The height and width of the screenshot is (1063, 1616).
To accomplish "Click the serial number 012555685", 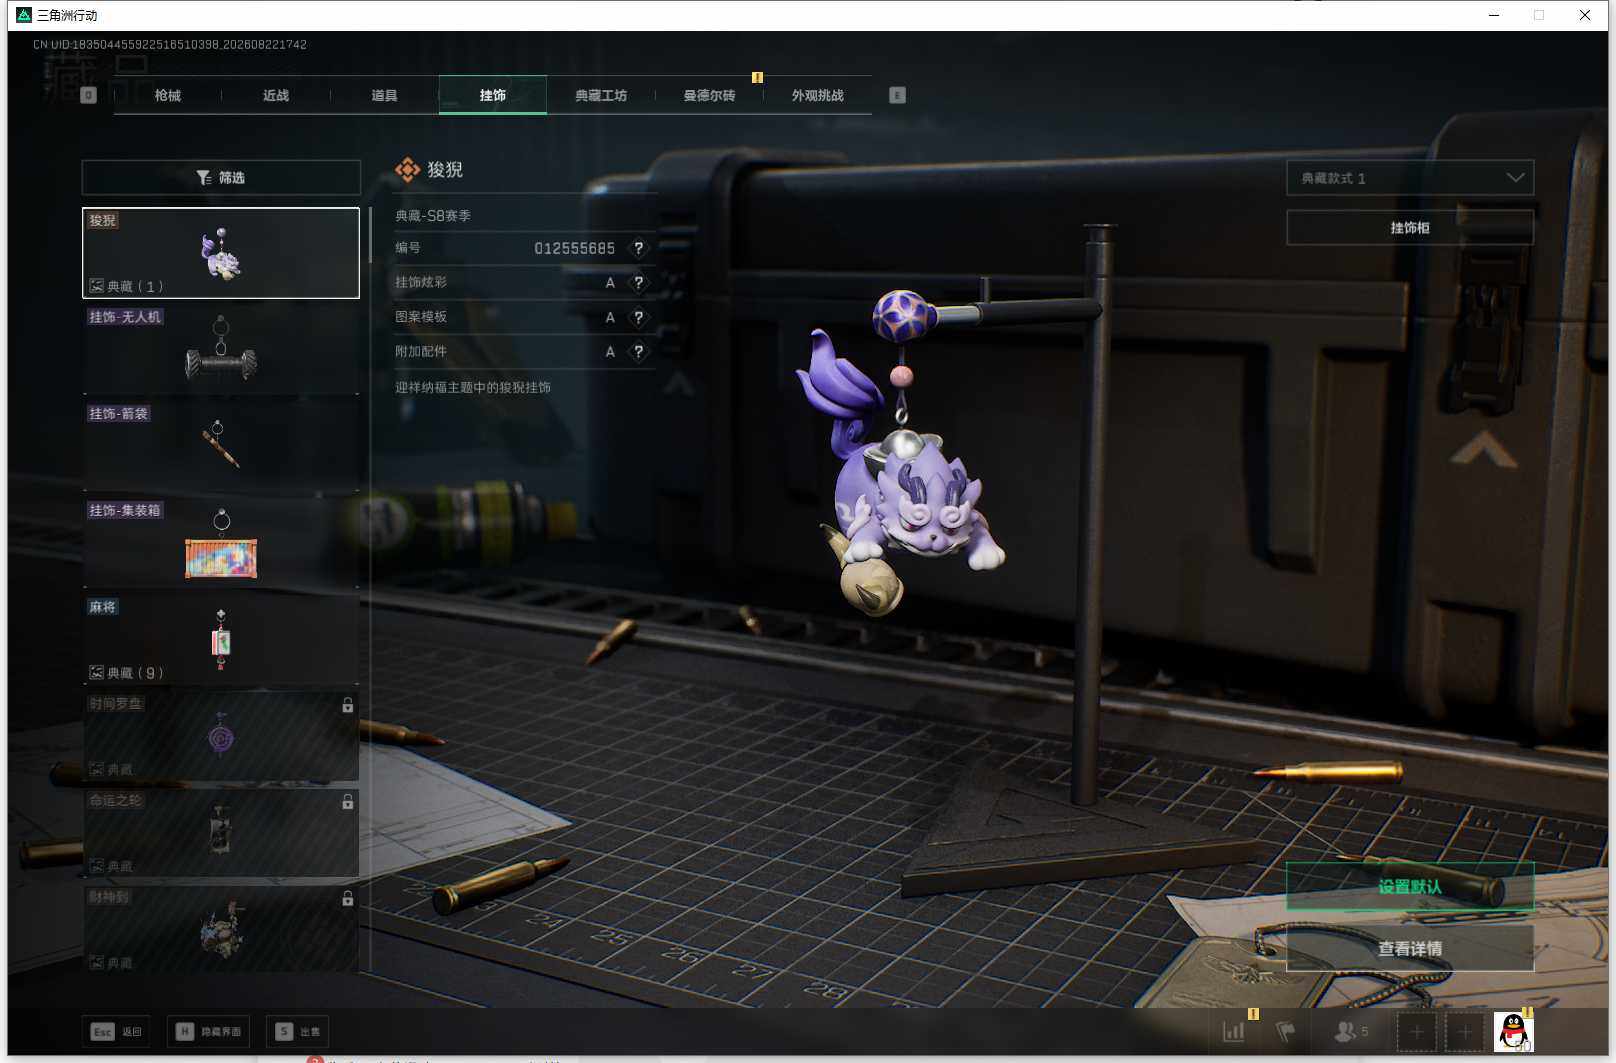I will click(575, 248).
